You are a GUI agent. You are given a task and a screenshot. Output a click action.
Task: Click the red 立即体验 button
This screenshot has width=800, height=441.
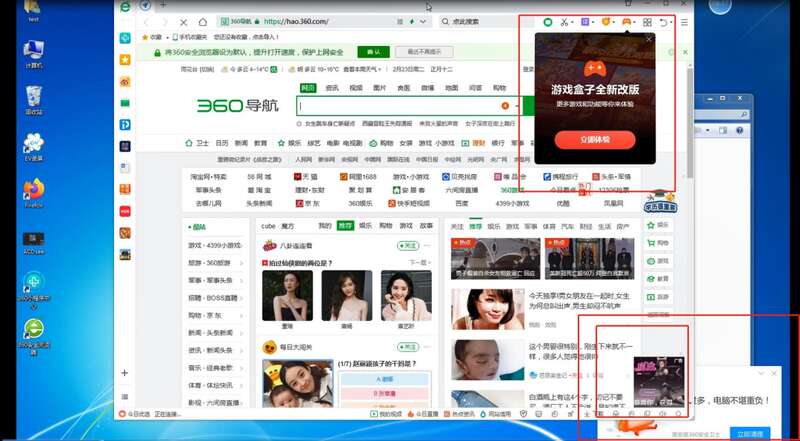click(x=595, y=140)
